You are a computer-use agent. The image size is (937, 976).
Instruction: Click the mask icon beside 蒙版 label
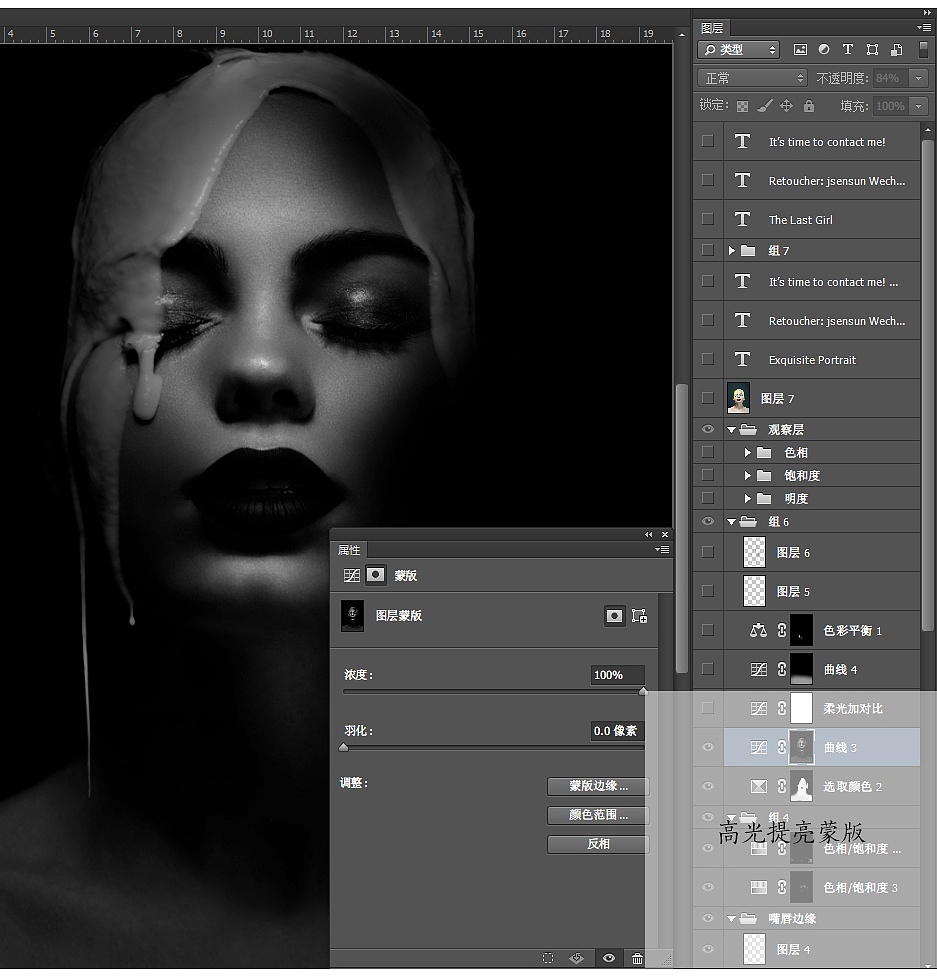pyautogui.click(x=375, y=575)
